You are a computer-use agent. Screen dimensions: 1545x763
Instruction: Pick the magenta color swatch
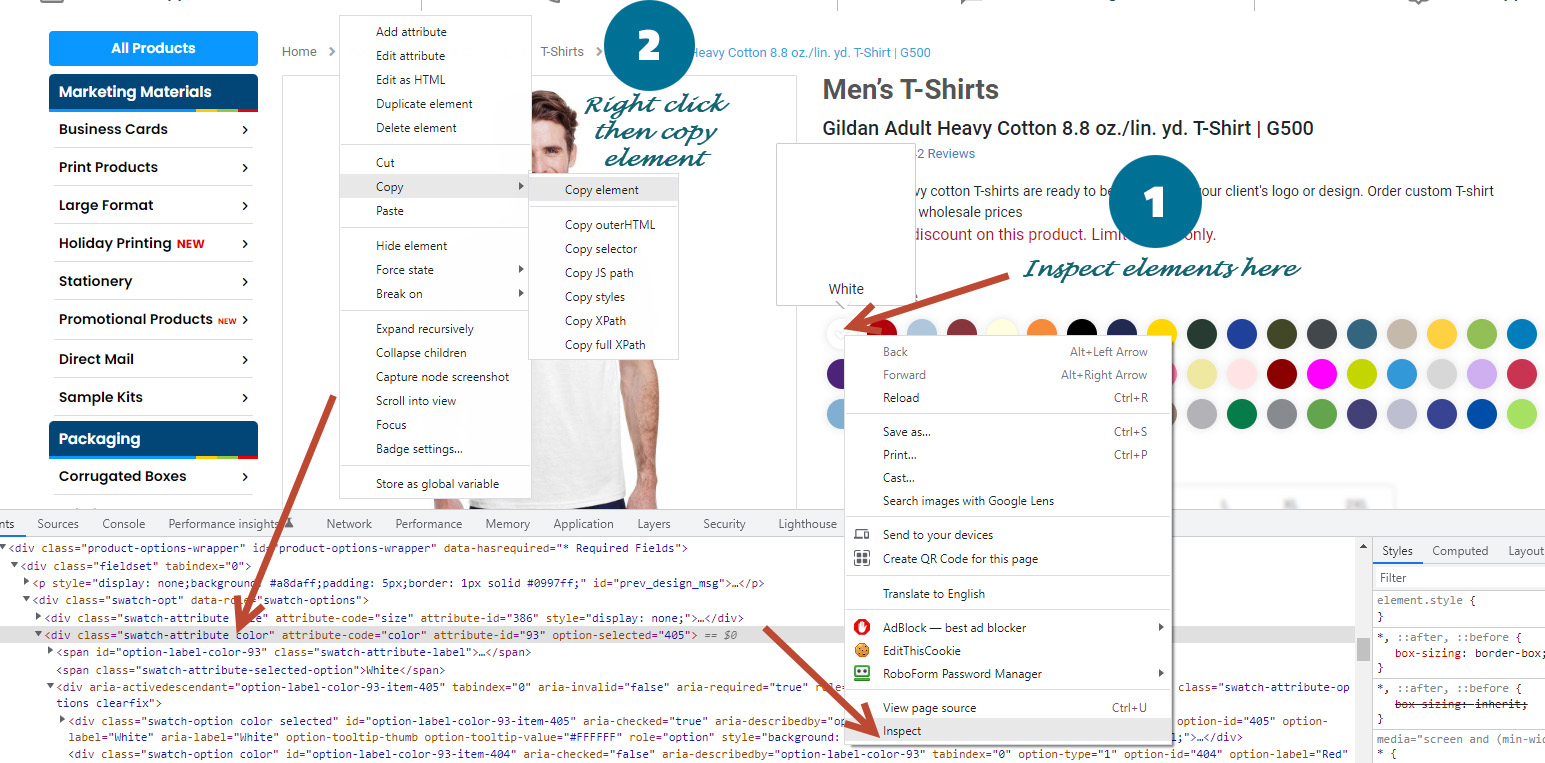pos(1322,374)
